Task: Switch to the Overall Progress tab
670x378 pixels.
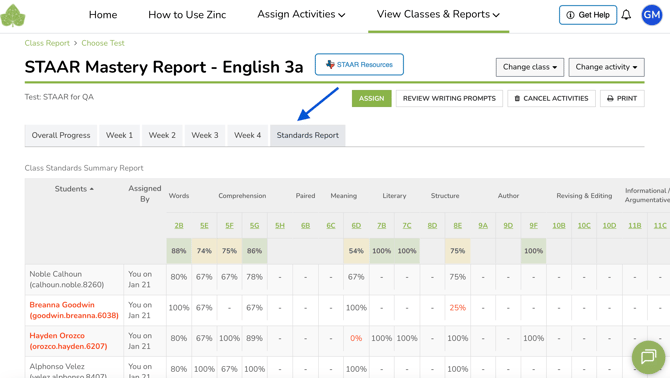Action: click(61, 135)
